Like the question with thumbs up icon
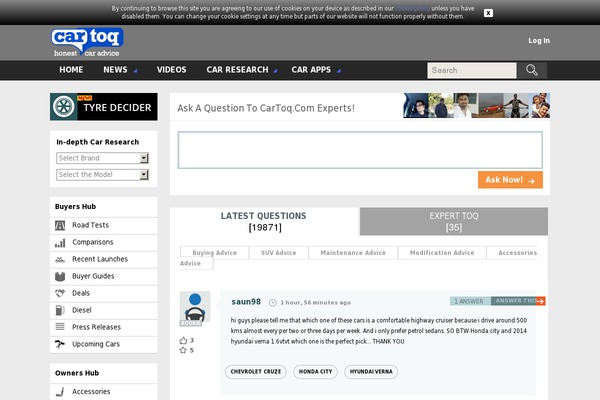The image size is (600, 400). [x=183, y=340]
